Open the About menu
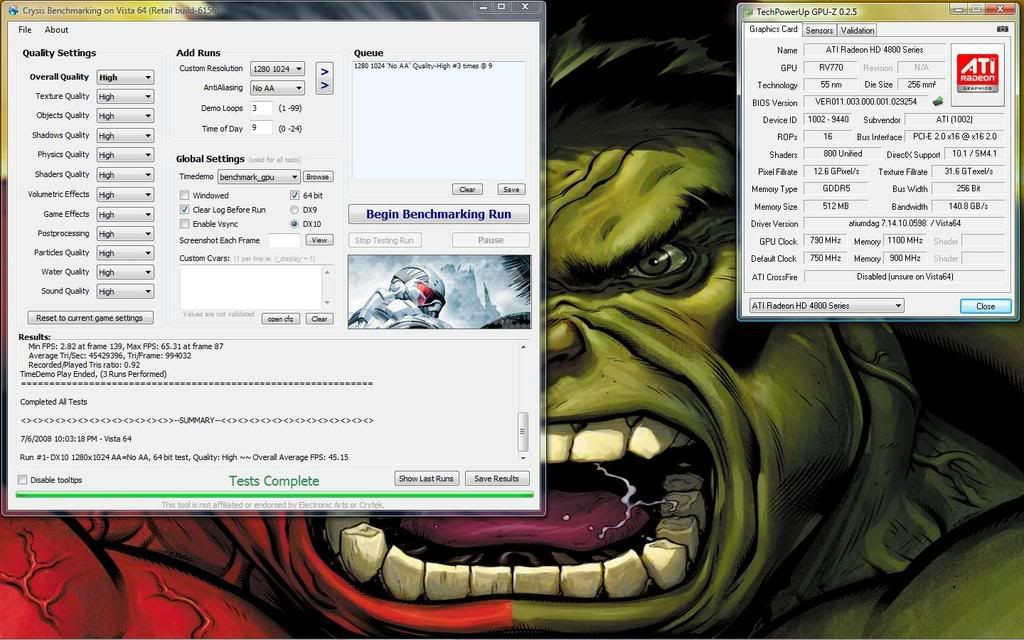 pos(56,30)
